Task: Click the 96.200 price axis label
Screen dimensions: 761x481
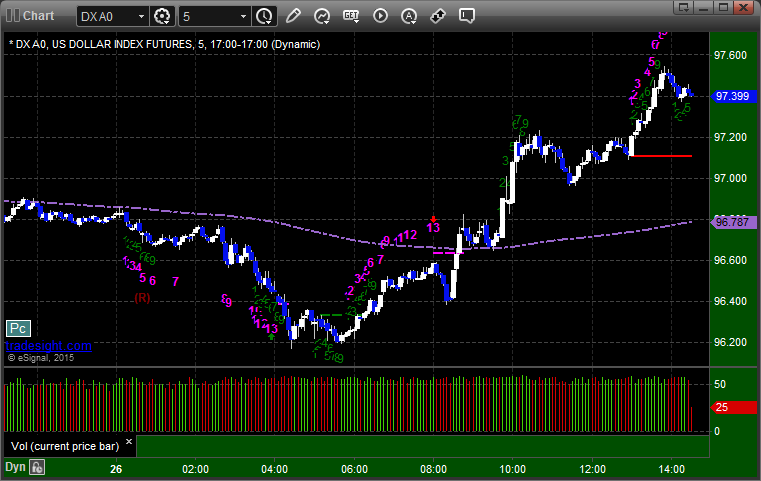Action: (730, 342)
